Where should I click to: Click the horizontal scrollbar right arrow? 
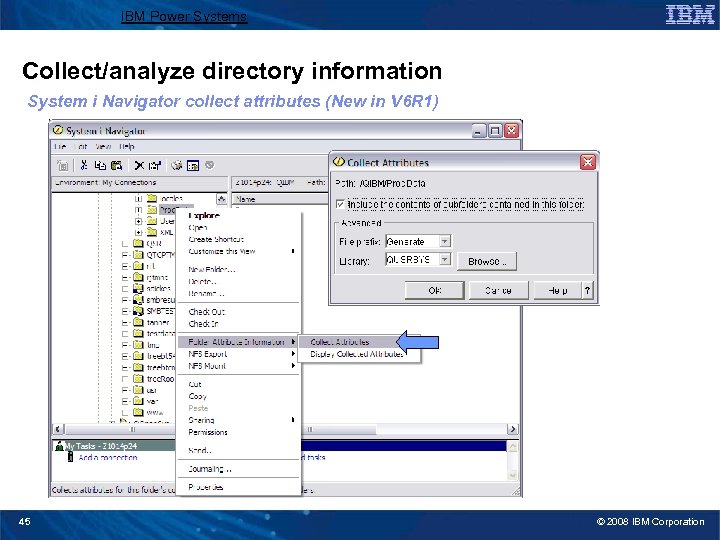click(512, 429)
